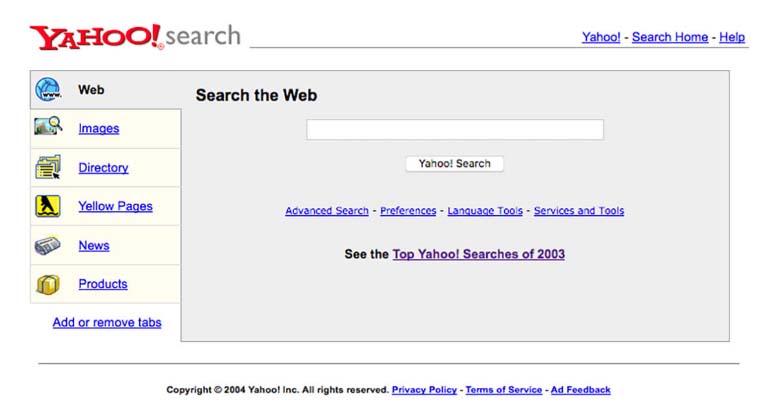Click the Products box icon
Viewport: 775px width, 414px height.
coord(47,284)
